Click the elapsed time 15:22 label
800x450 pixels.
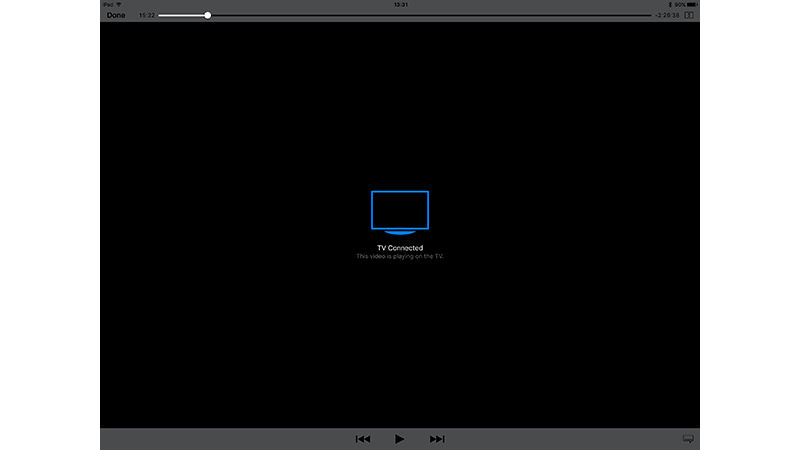tap(147, 15)
